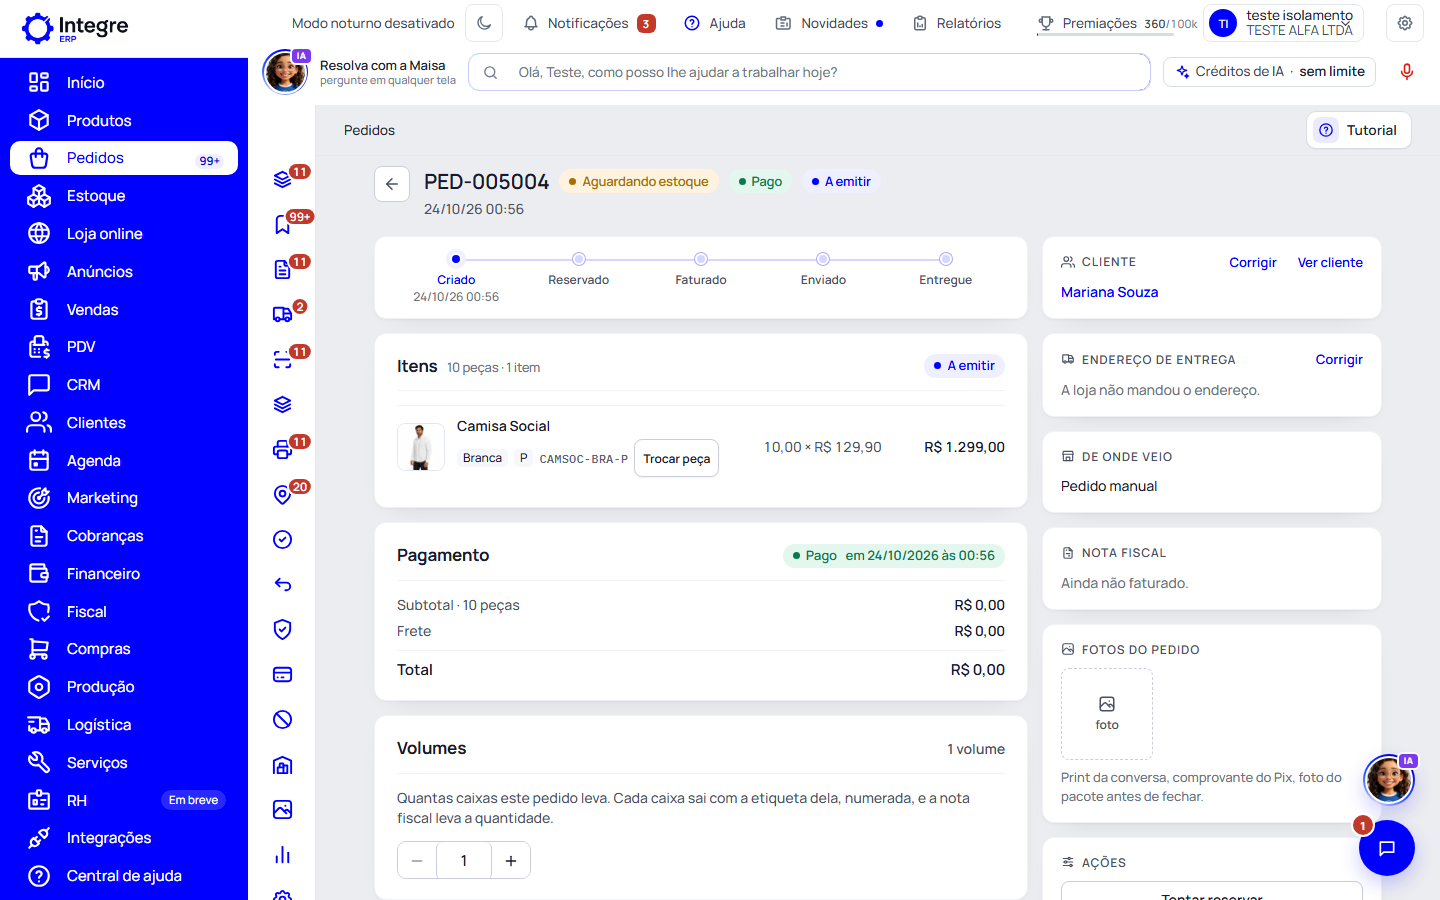Screen dimensions: 1440x900
Task: Click the Premiações progress indicator
Action: pyautogui.click(x=1117, y=24)
